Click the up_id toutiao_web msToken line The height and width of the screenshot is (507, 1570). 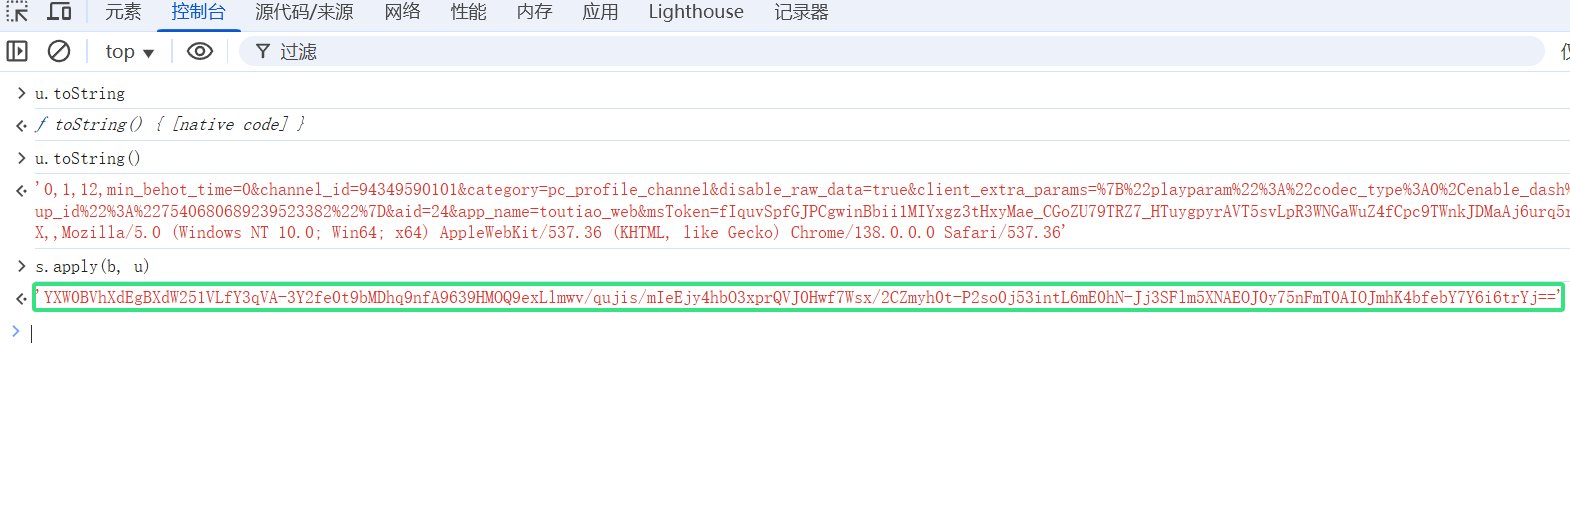[802, 211]
